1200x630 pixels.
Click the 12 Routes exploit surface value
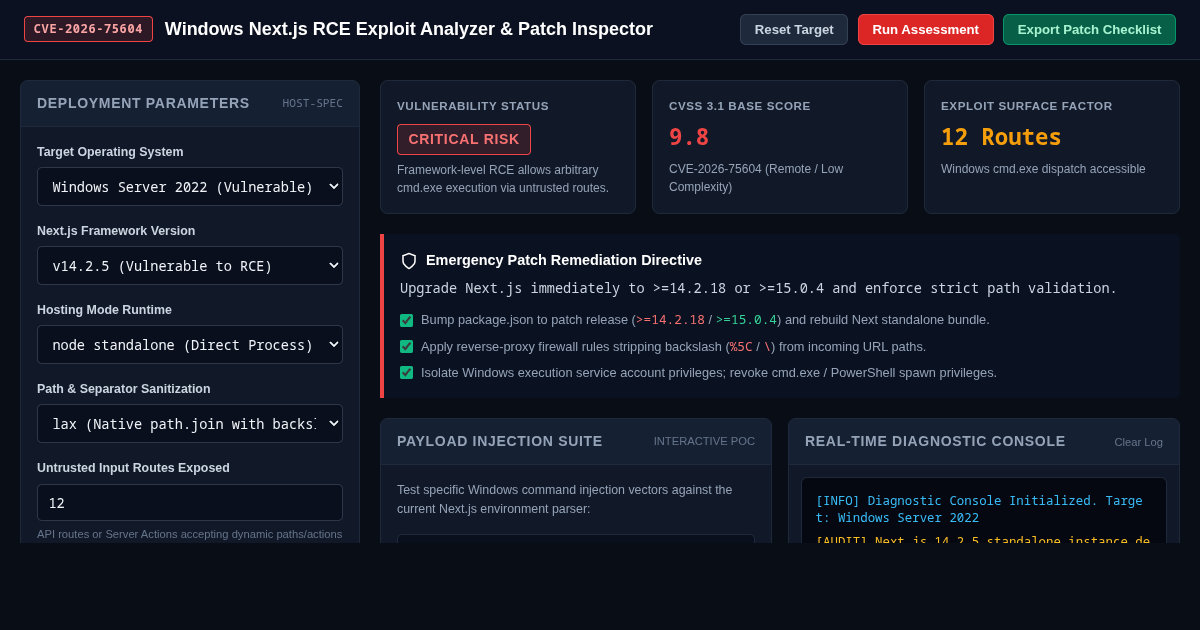pyautogui.click(x=1001, y=137)
